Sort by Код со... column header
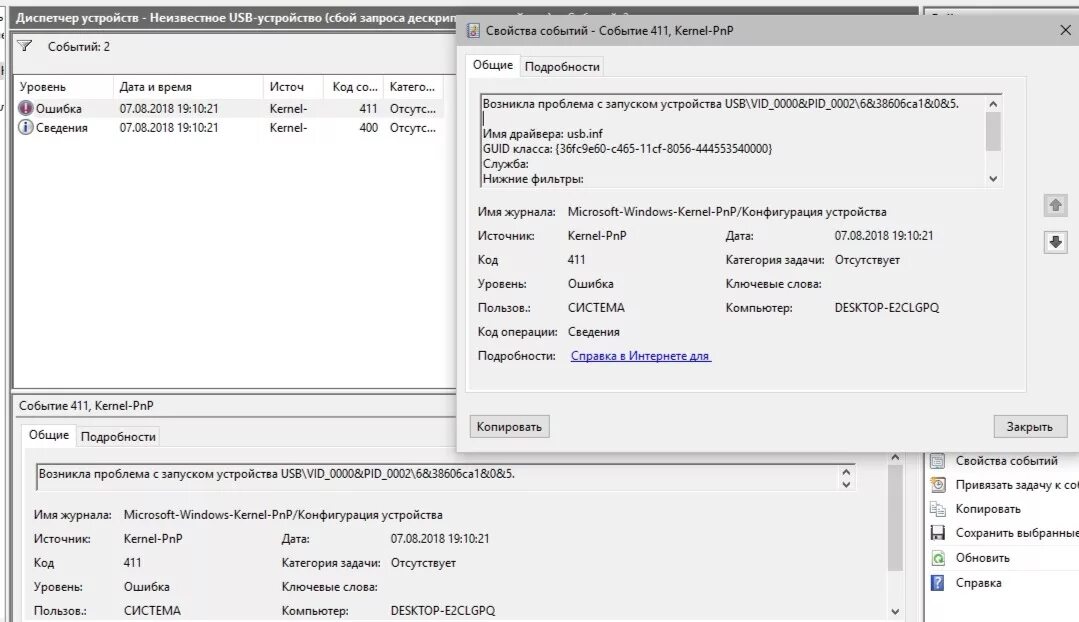The width and height of the screenshot is (1079, 622). pyautogui.click(x=354, y=87)
